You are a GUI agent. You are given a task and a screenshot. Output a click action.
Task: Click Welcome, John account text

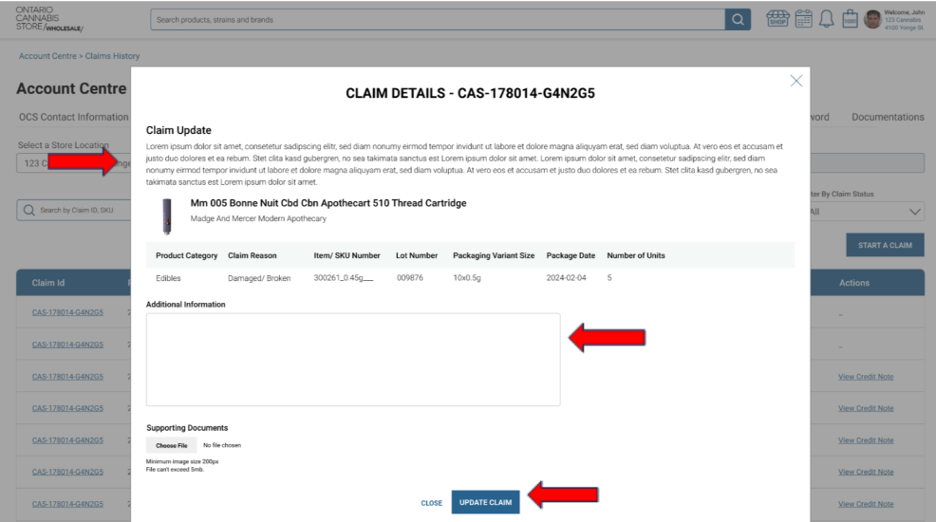pyautogui.click(x=904, y=13)
